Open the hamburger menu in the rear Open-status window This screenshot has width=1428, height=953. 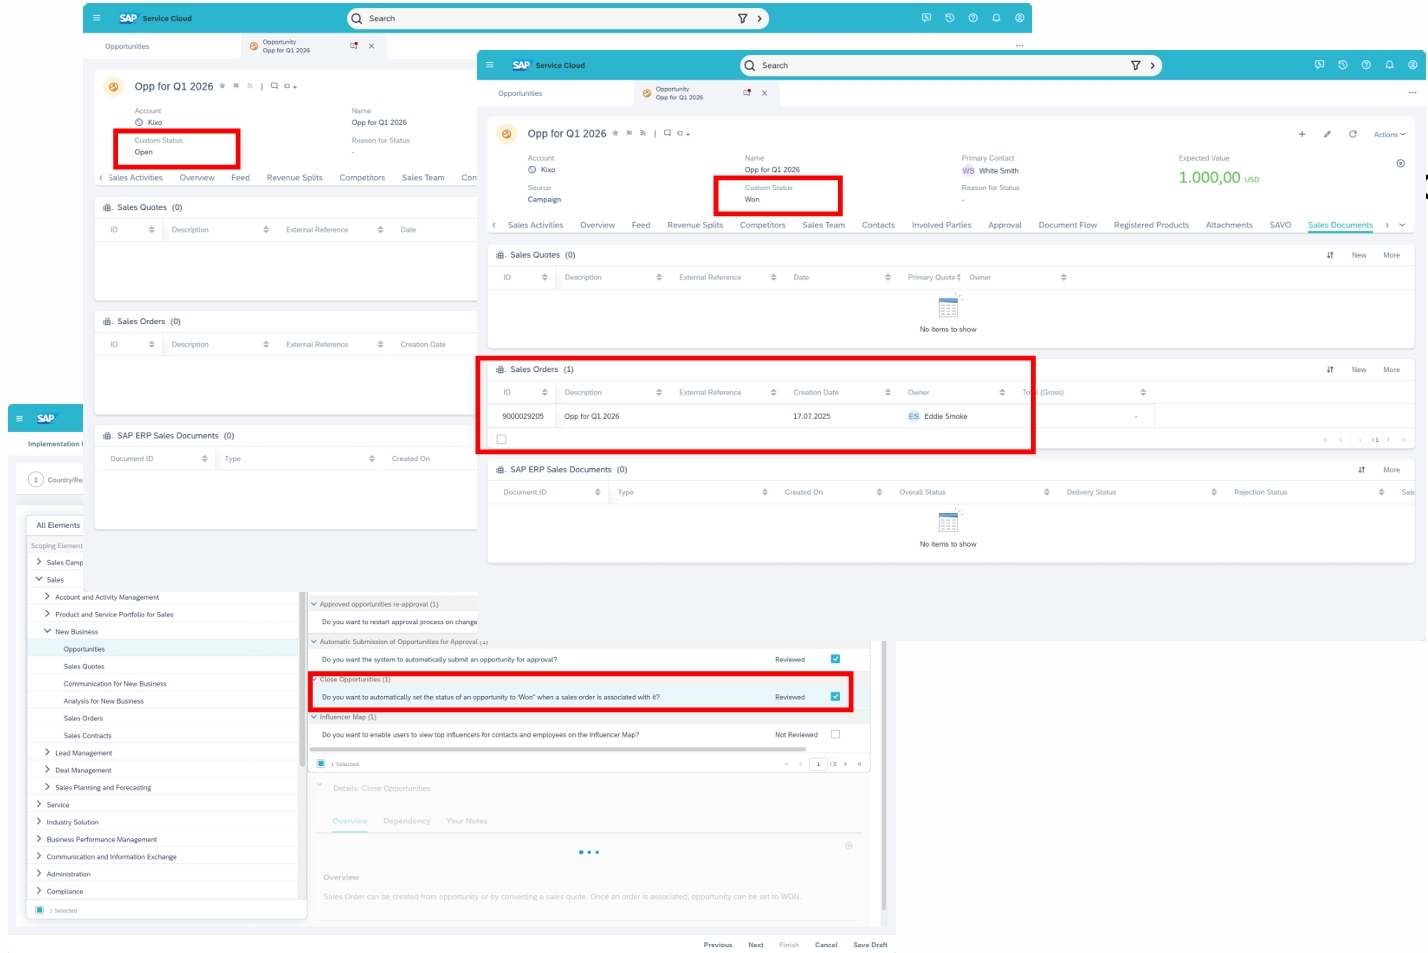97,18
